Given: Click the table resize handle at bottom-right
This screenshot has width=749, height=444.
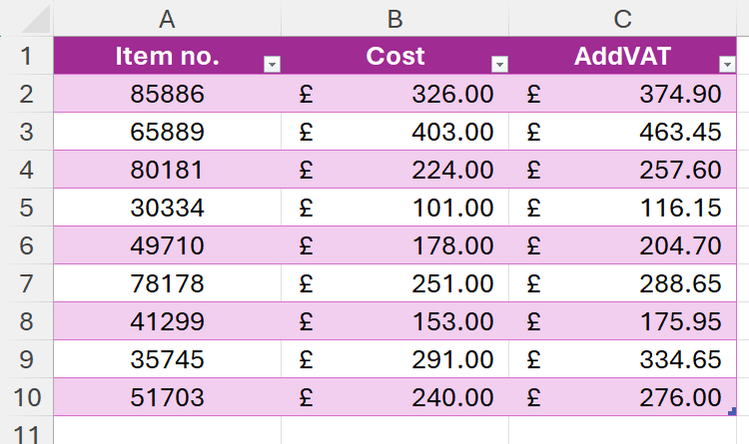Looking at the screenshot, I should [735, 412].
